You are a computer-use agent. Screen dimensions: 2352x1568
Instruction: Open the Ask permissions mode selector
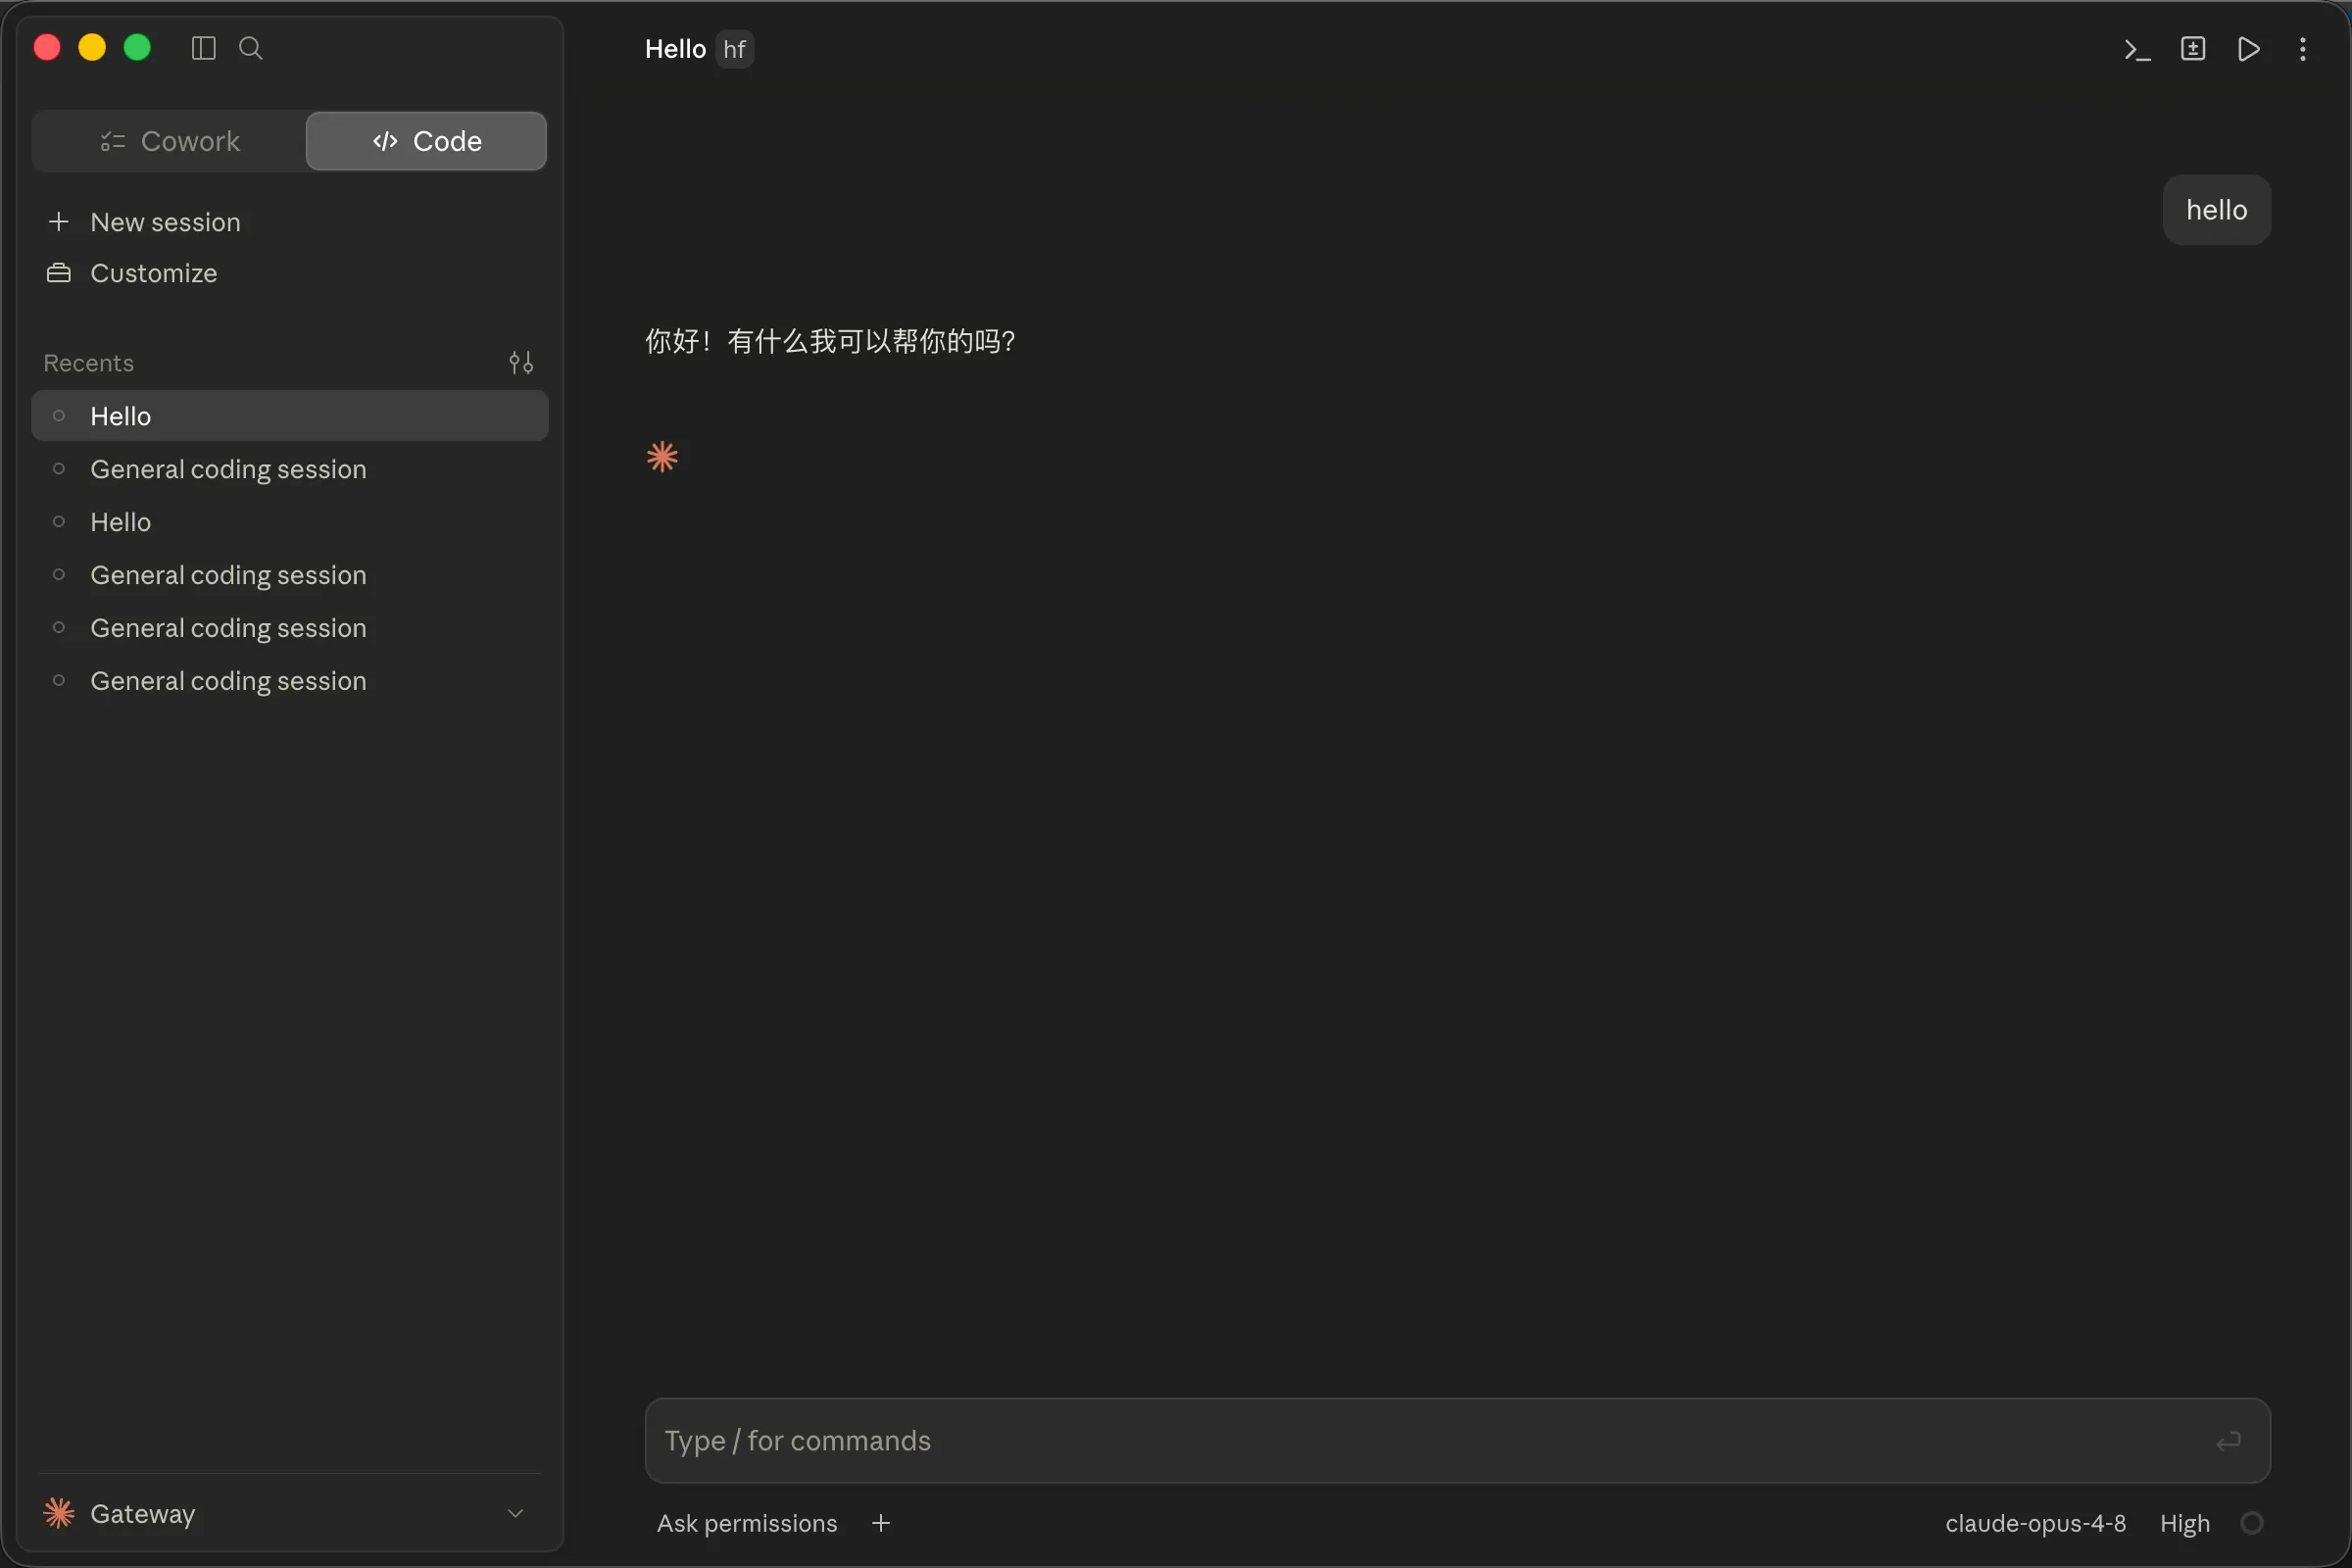click(x=747, y=1523)
